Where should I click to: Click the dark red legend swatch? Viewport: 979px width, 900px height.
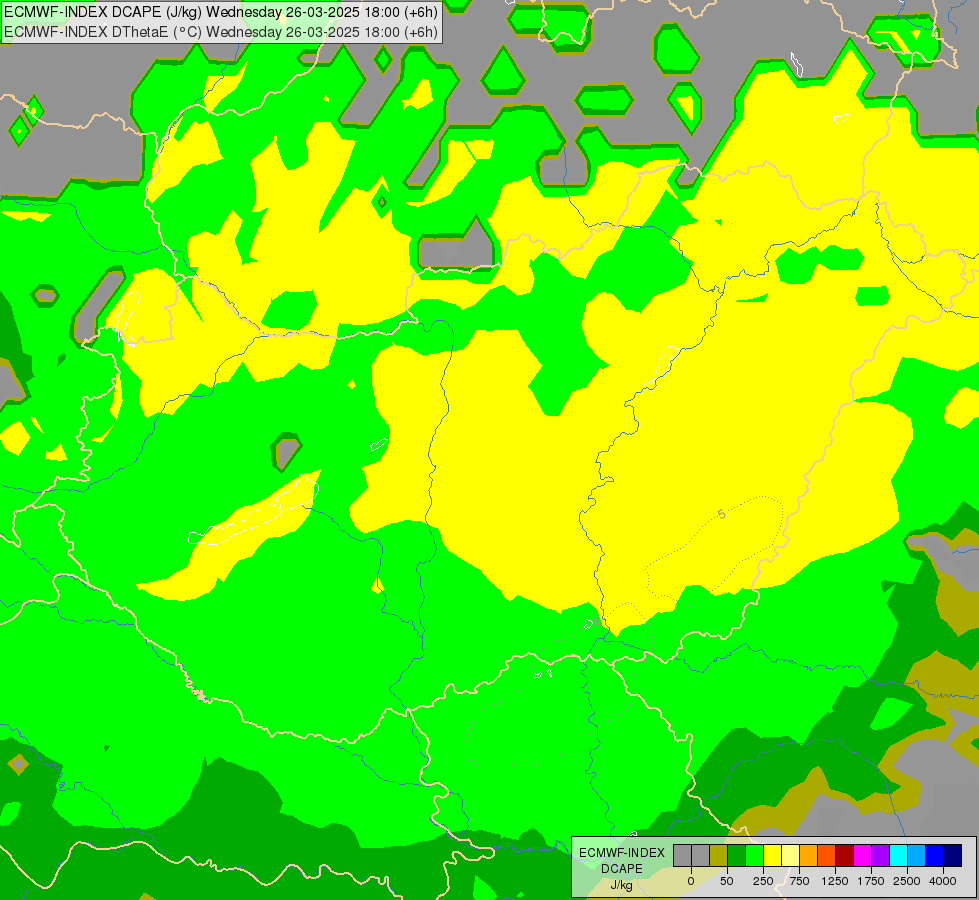click(844, 855)
